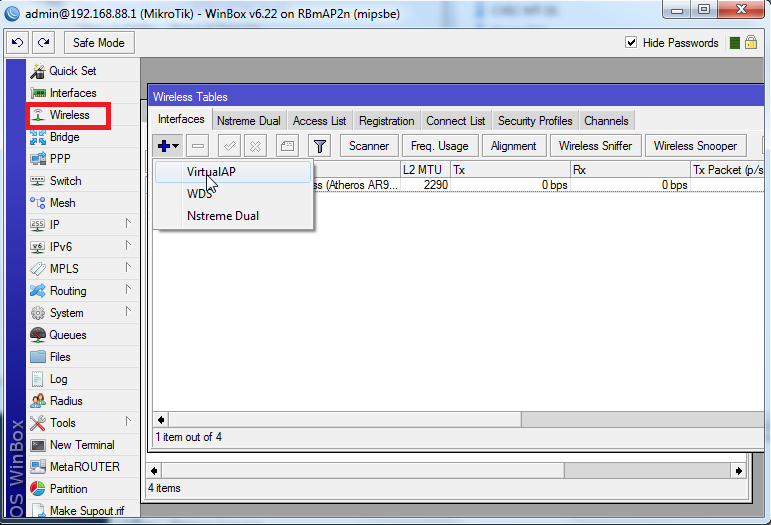This screenshot has width=771, height=525.
Task: Click the redo arrow icon in toolbar
Action: click(x=43, y=43)
